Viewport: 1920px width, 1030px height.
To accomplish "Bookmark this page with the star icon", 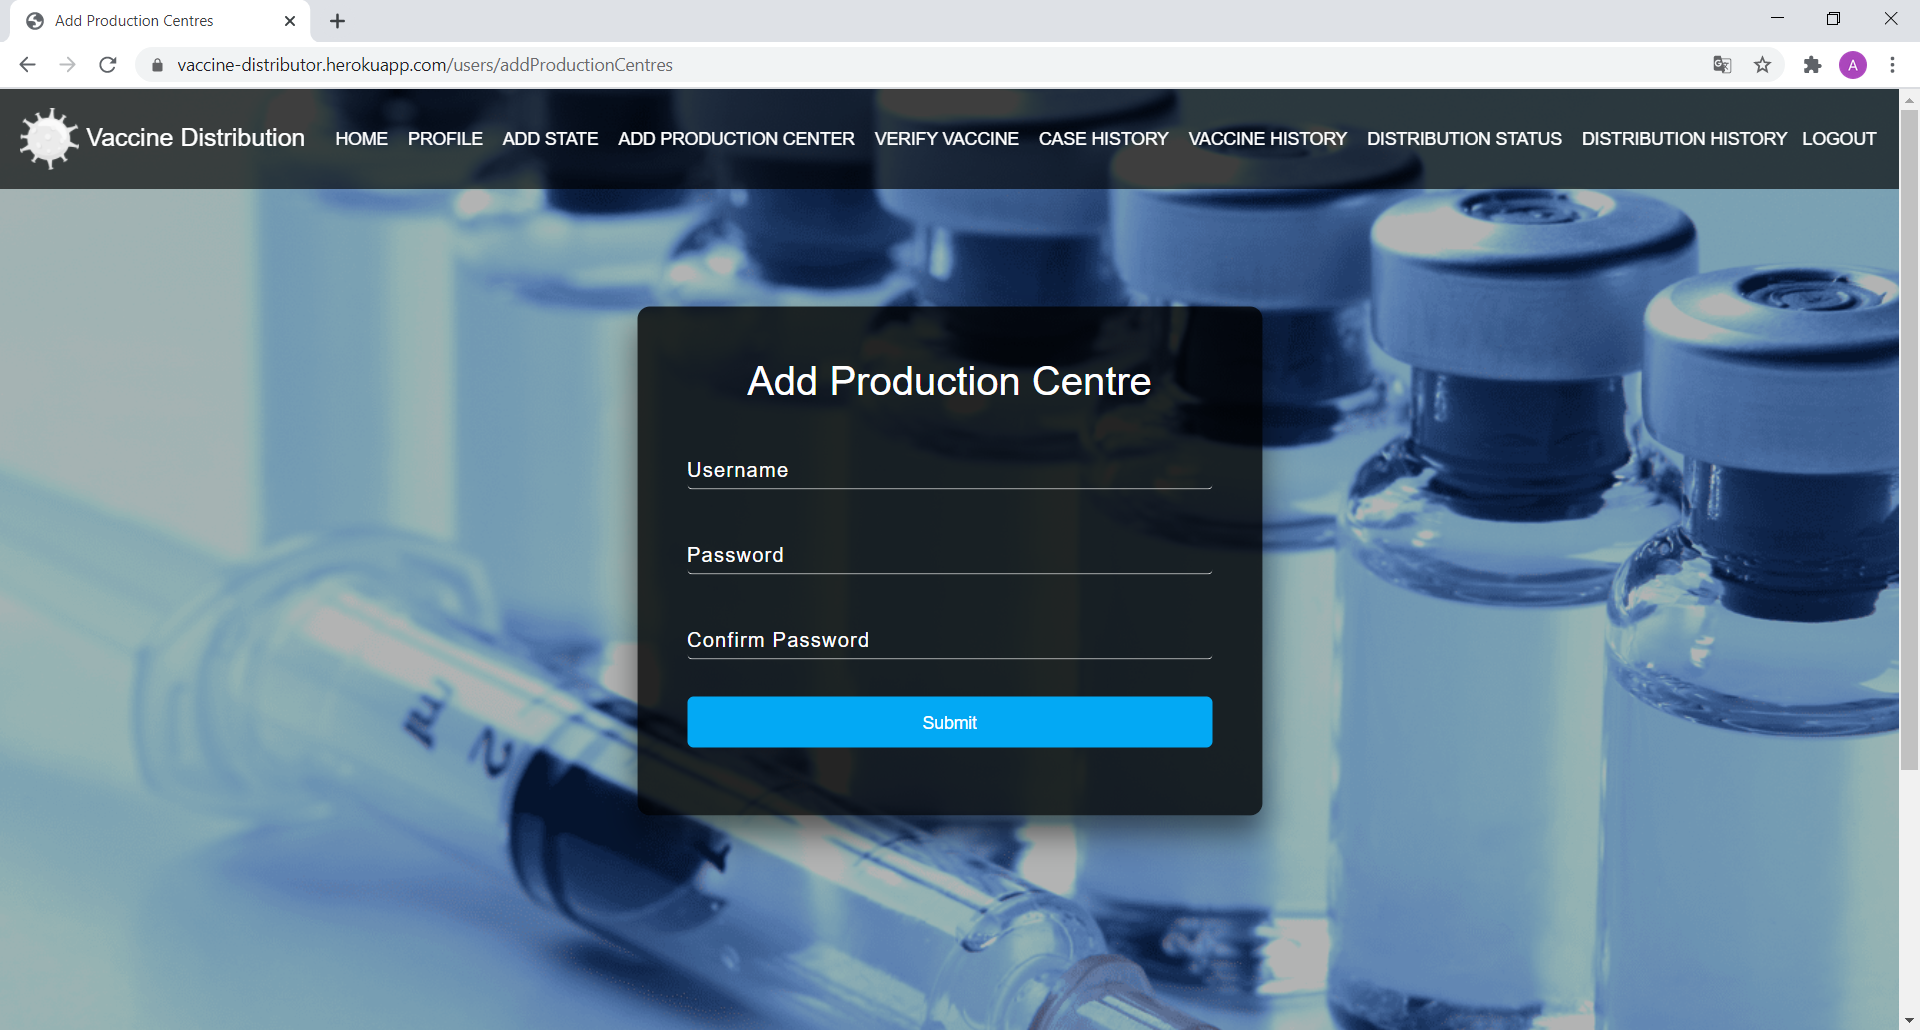I will click(x=1762, y=65).
